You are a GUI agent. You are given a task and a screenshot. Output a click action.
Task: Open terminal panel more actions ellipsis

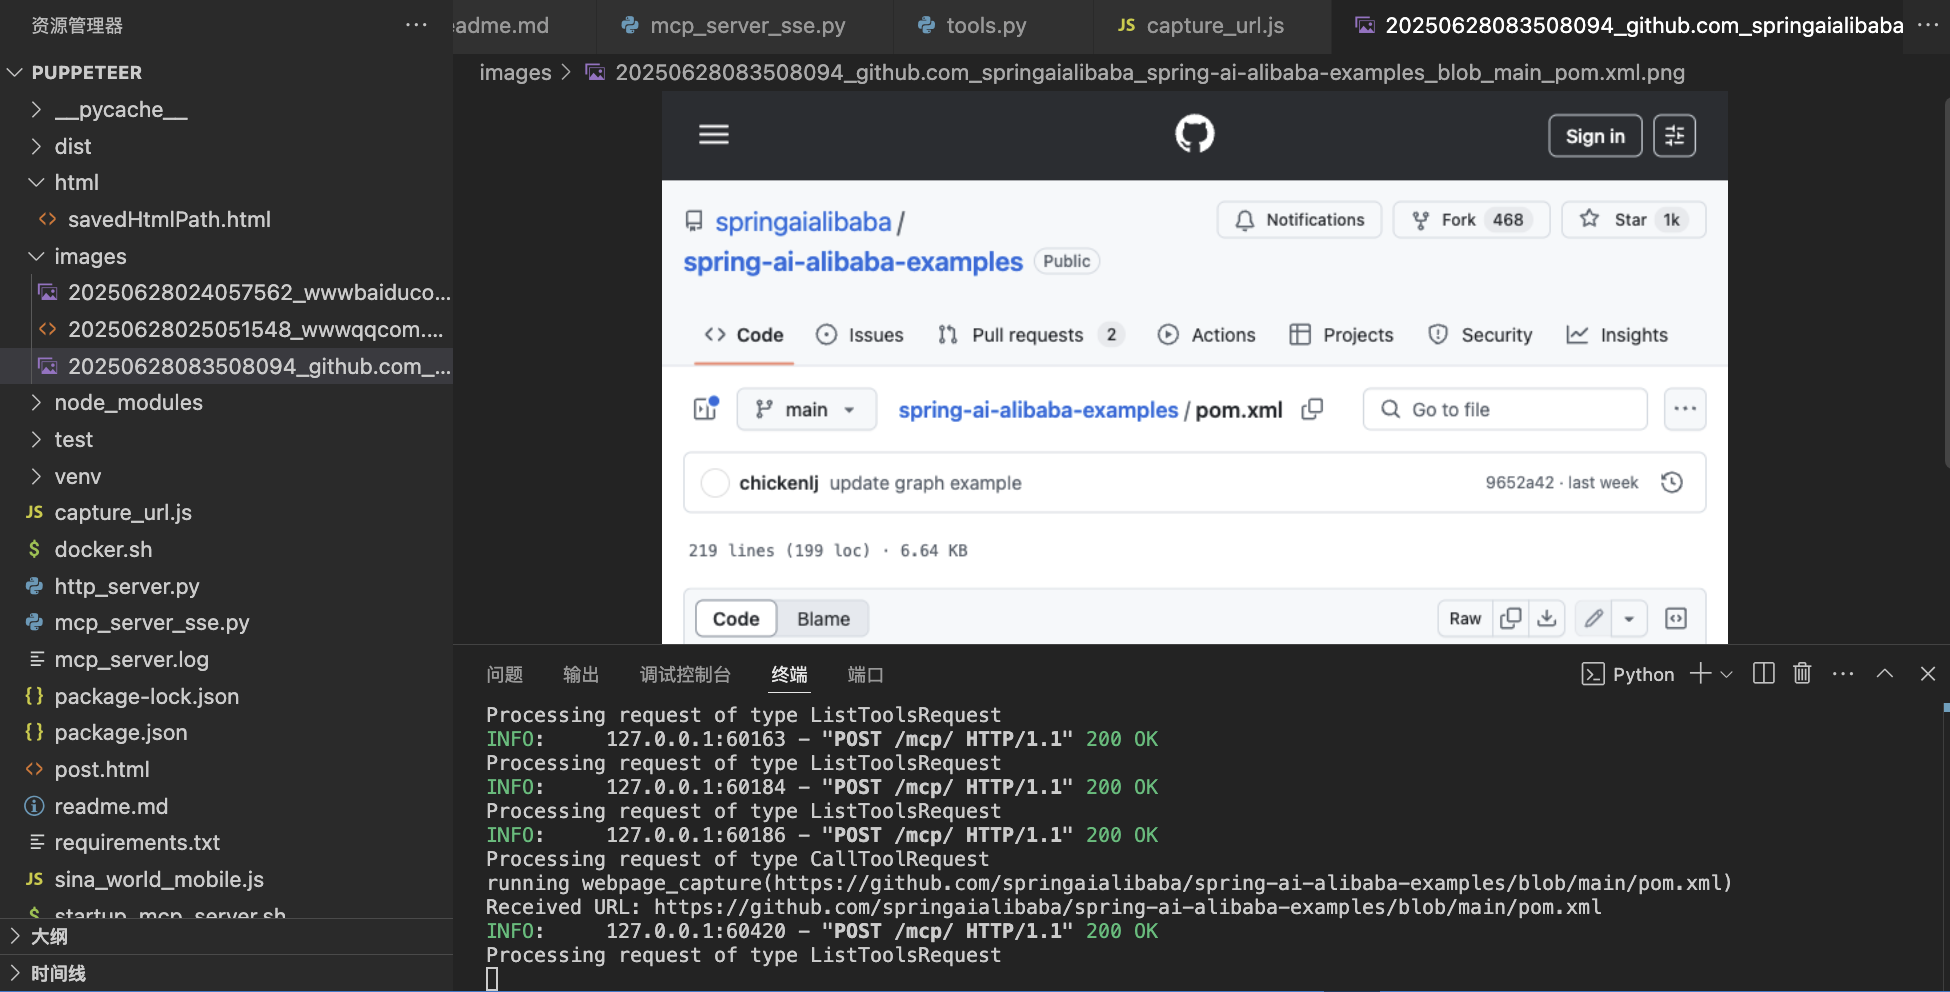(1843, 674)
